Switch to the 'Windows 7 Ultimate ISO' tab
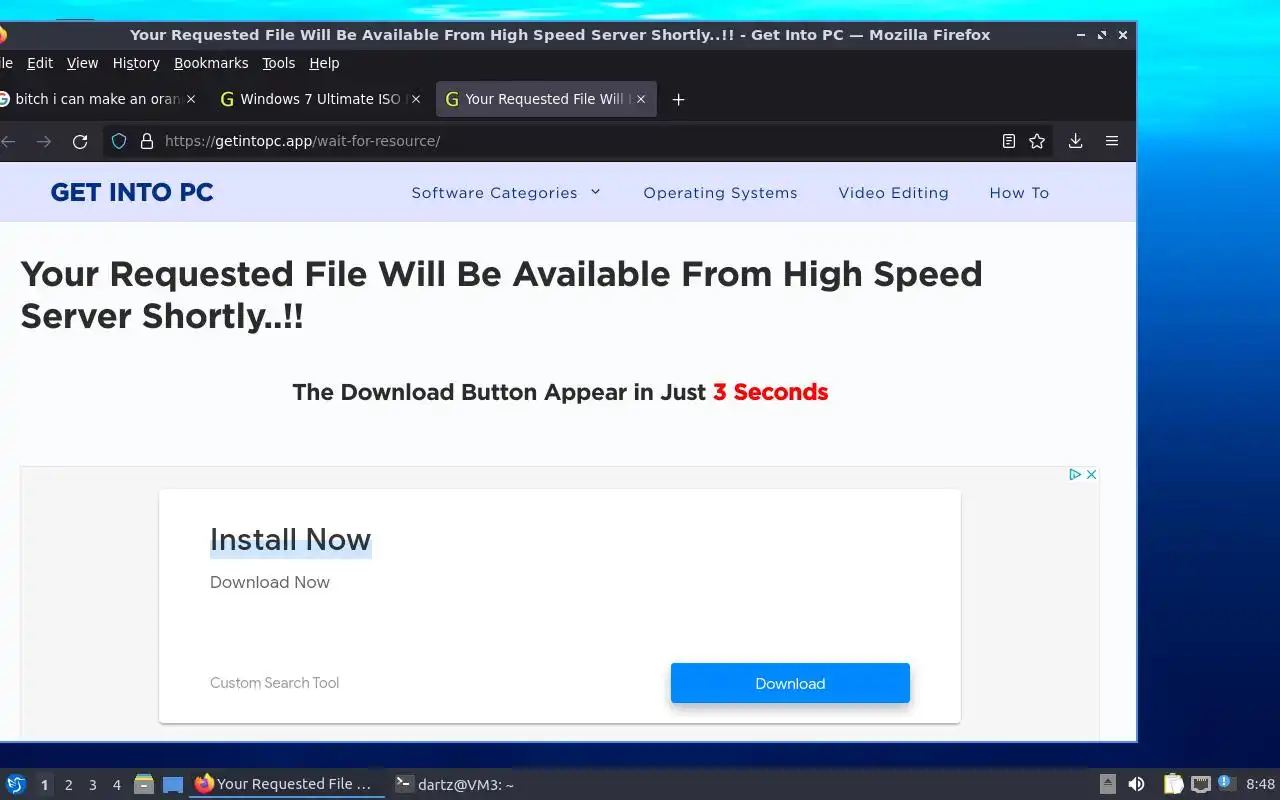 click(319, 99)
